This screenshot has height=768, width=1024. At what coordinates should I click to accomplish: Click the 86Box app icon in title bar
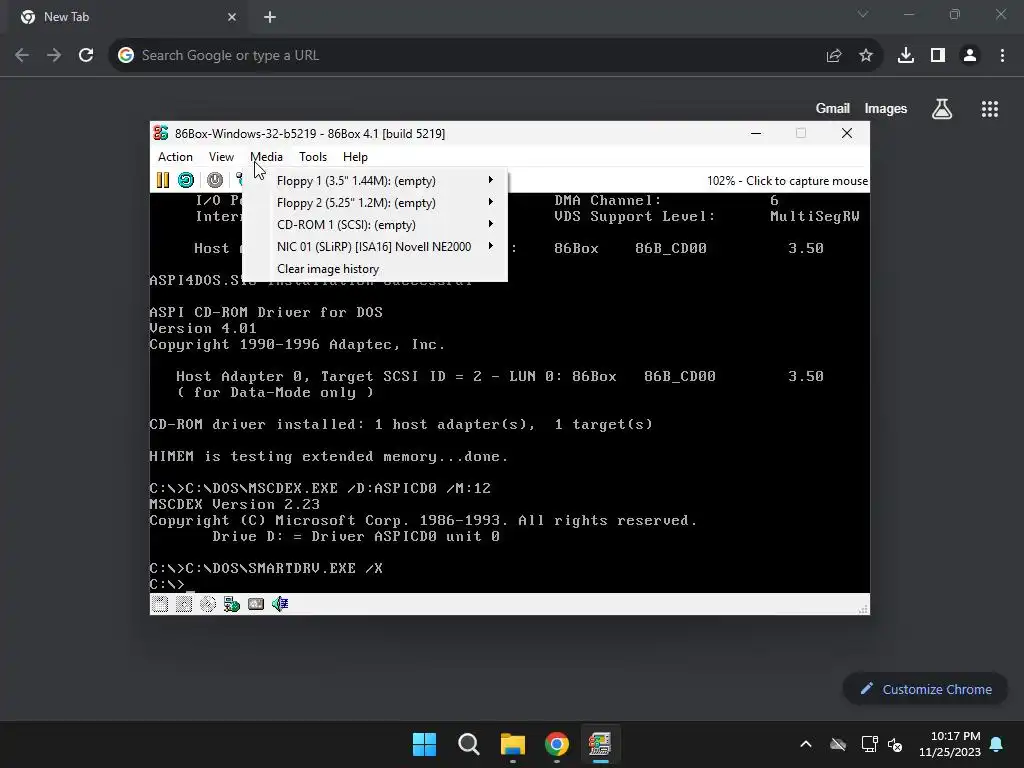coord(161,133)
